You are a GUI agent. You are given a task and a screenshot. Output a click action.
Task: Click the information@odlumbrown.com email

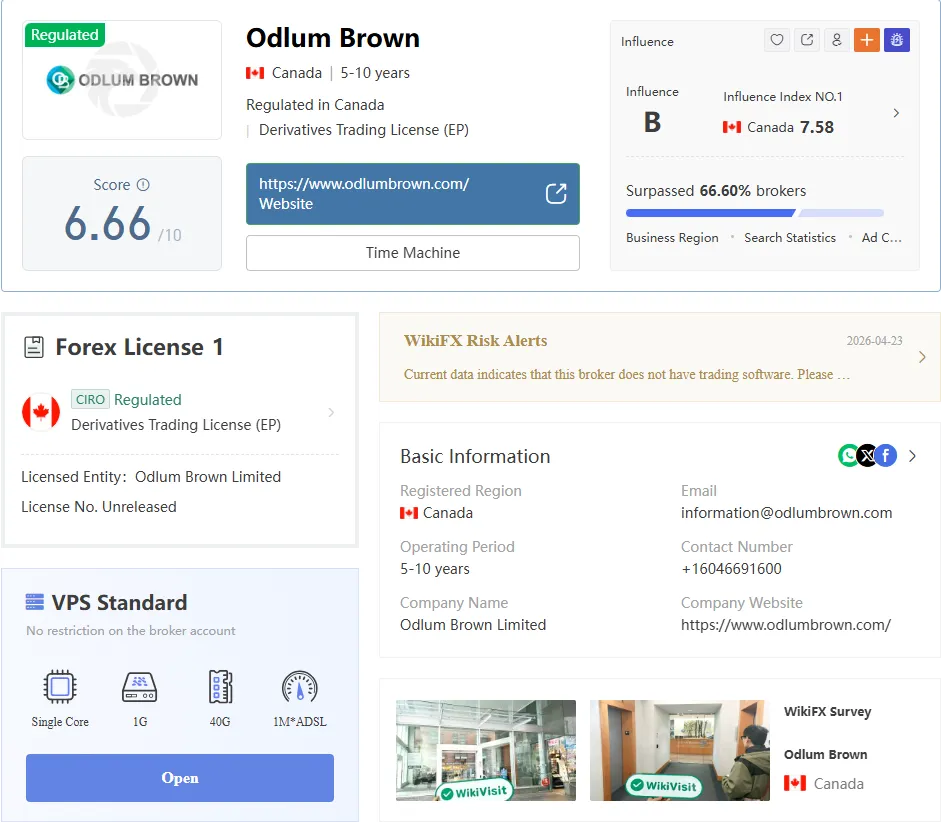coord(786,513)
